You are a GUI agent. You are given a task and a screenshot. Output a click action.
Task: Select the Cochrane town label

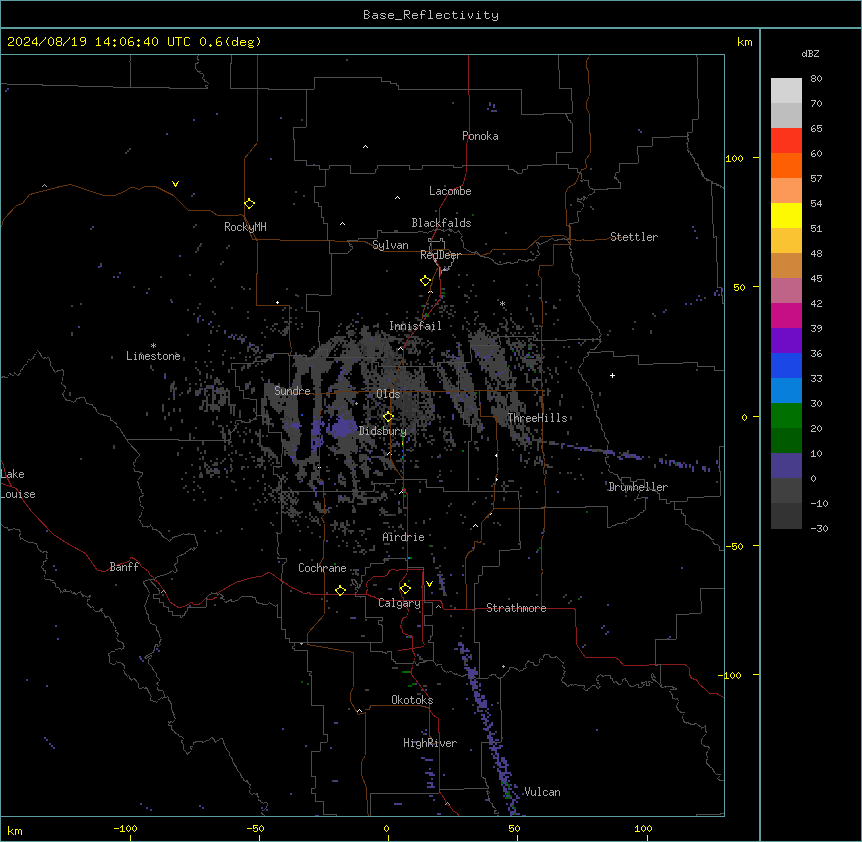point(322,568)
